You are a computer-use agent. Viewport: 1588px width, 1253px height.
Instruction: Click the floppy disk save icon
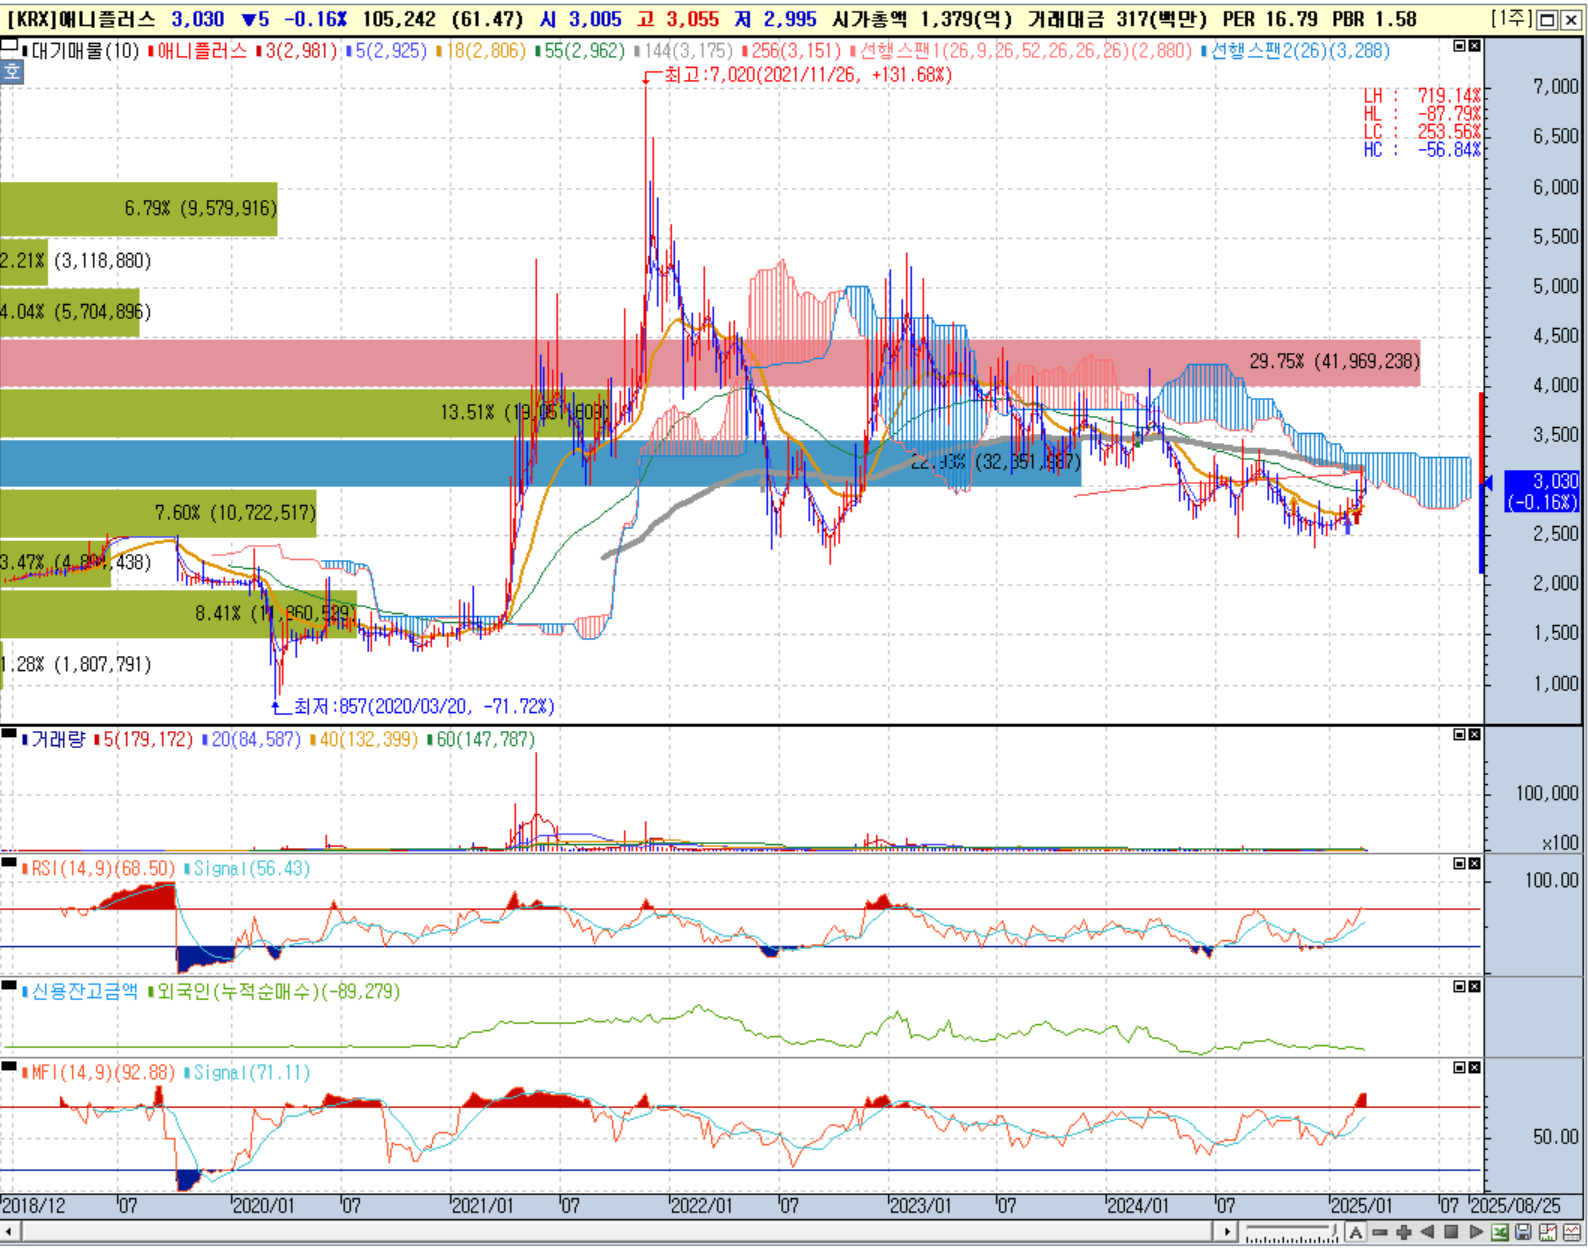[x=1523, y=1232]
